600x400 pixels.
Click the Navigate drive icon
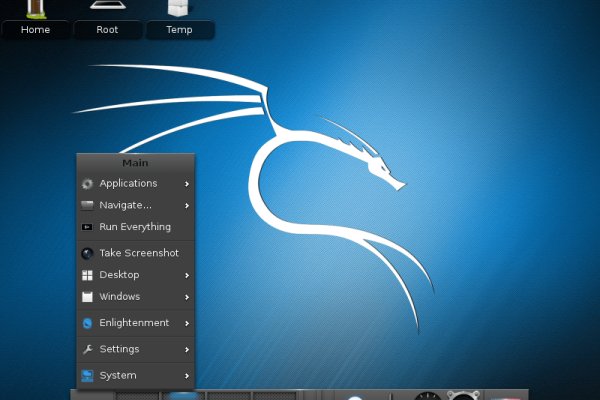coord(88,205)
